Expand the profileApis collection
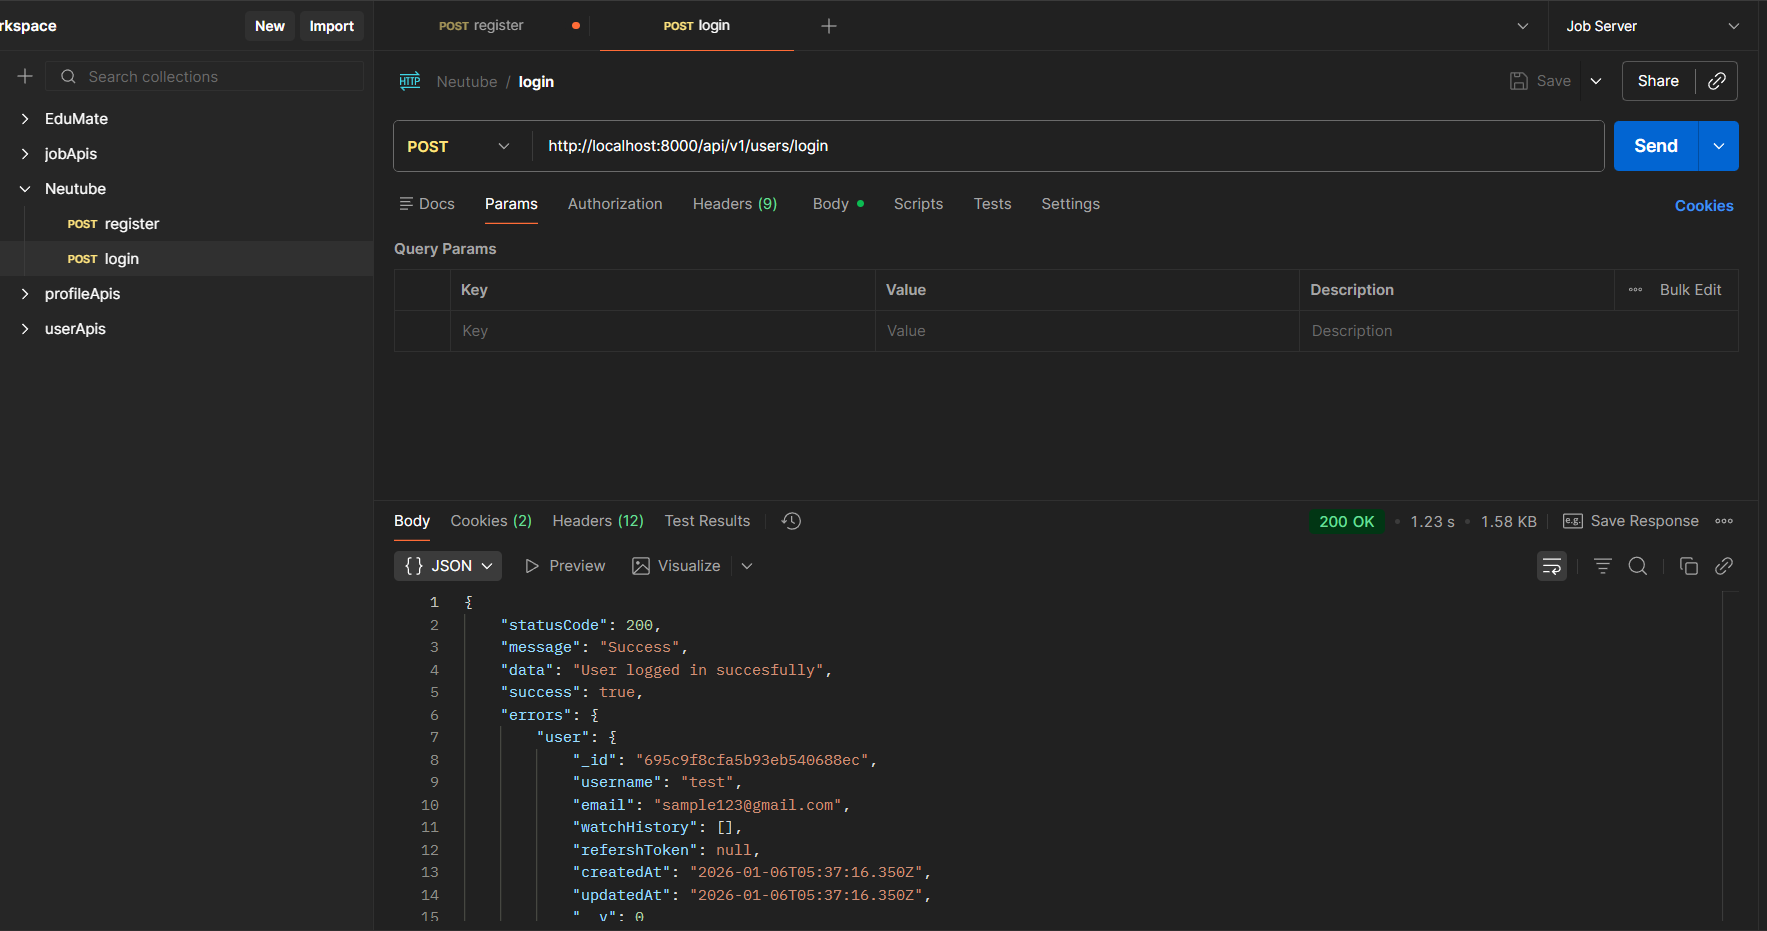 (25, 294)
